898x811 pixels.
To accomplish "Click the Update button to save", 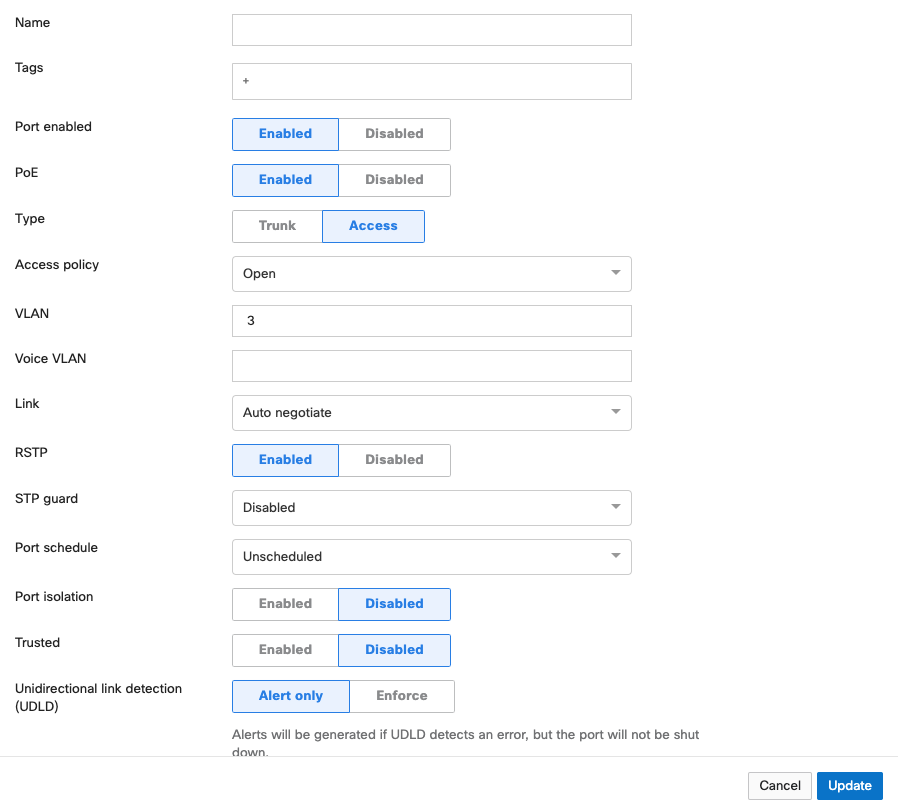I will click(849, 786).
